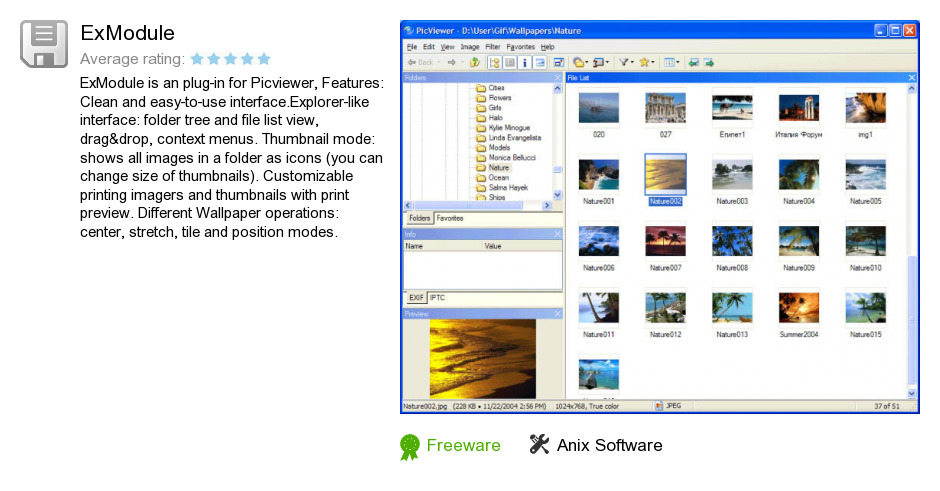Click the folder tree right scroll arrow

(547, 205)
